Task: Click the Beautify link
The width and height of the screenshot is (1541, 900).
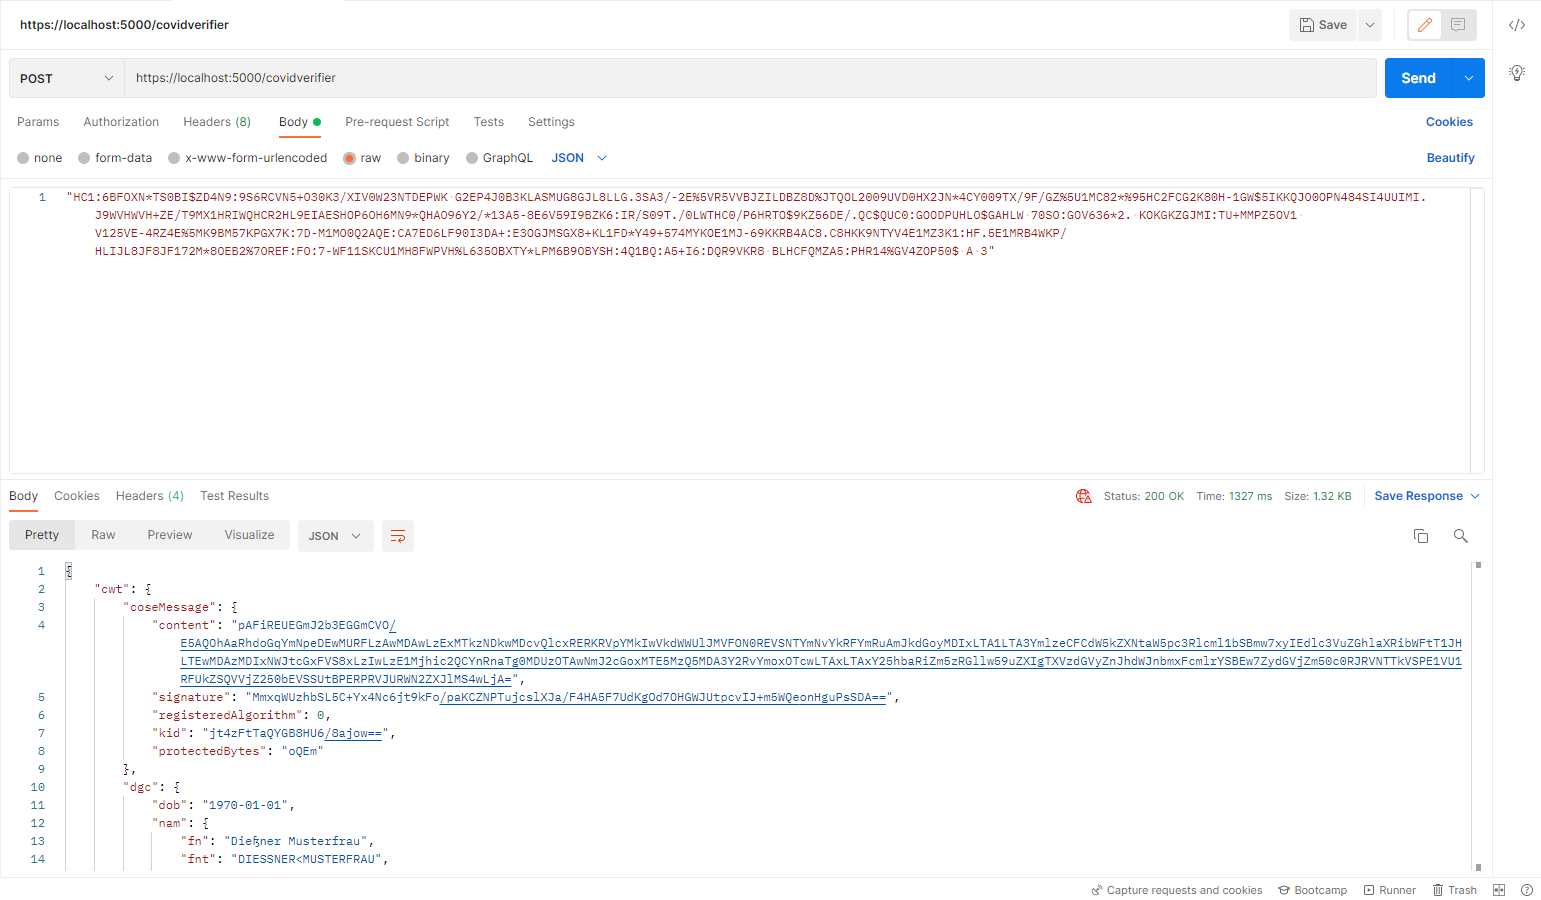Action: pos(1450,158)
